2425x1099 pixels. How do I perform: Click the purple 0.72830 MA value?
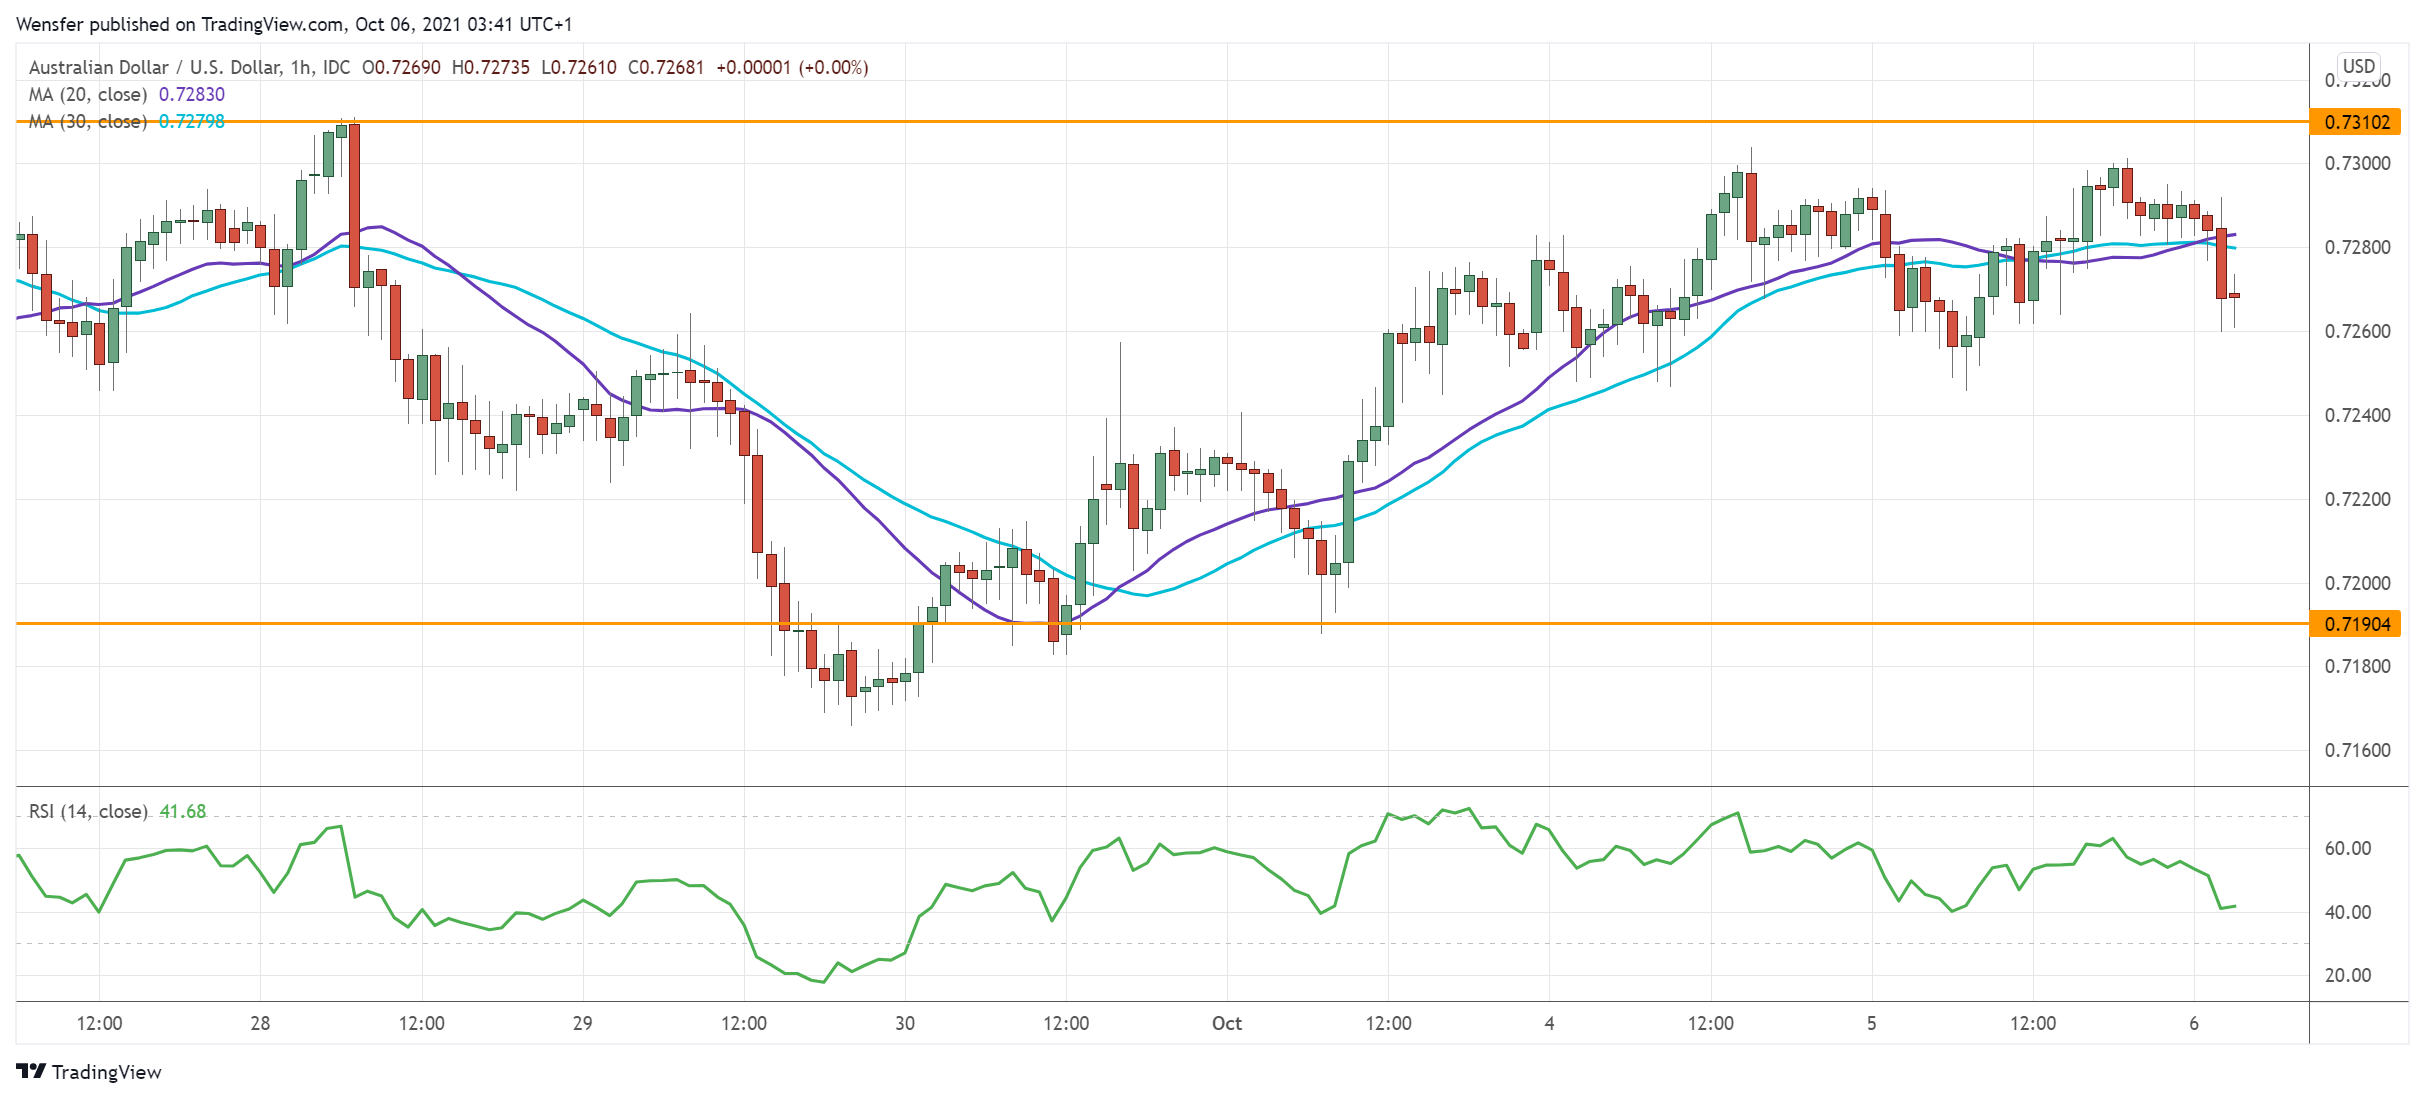click(192, 94)
